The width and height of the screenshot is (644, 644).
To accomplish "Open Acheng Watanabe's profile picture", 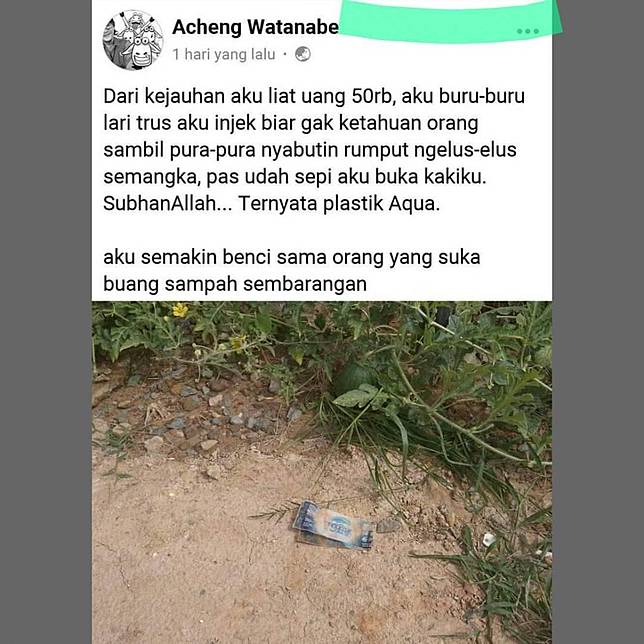I will click(133, 40).
